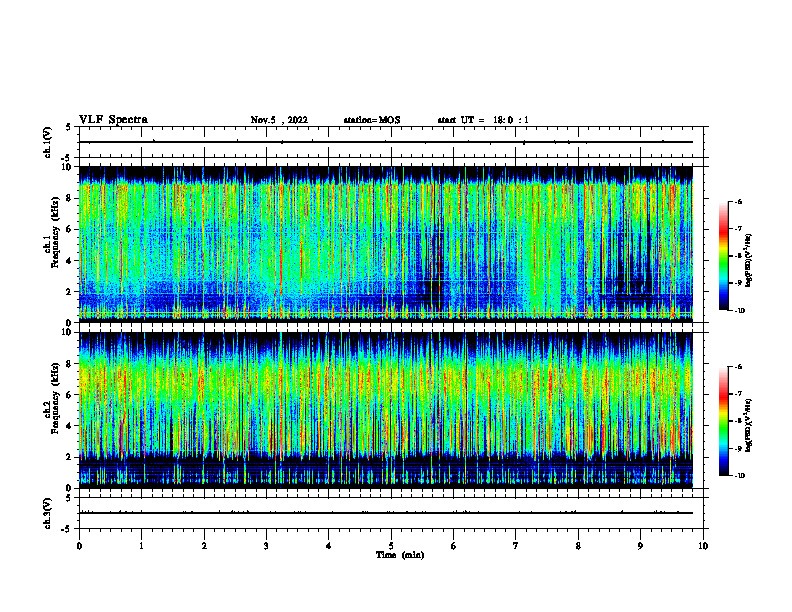This screenshot has height=612, width=792.
Task: Click the "-6" label on lower colorbar
Action: click(738, 367)
